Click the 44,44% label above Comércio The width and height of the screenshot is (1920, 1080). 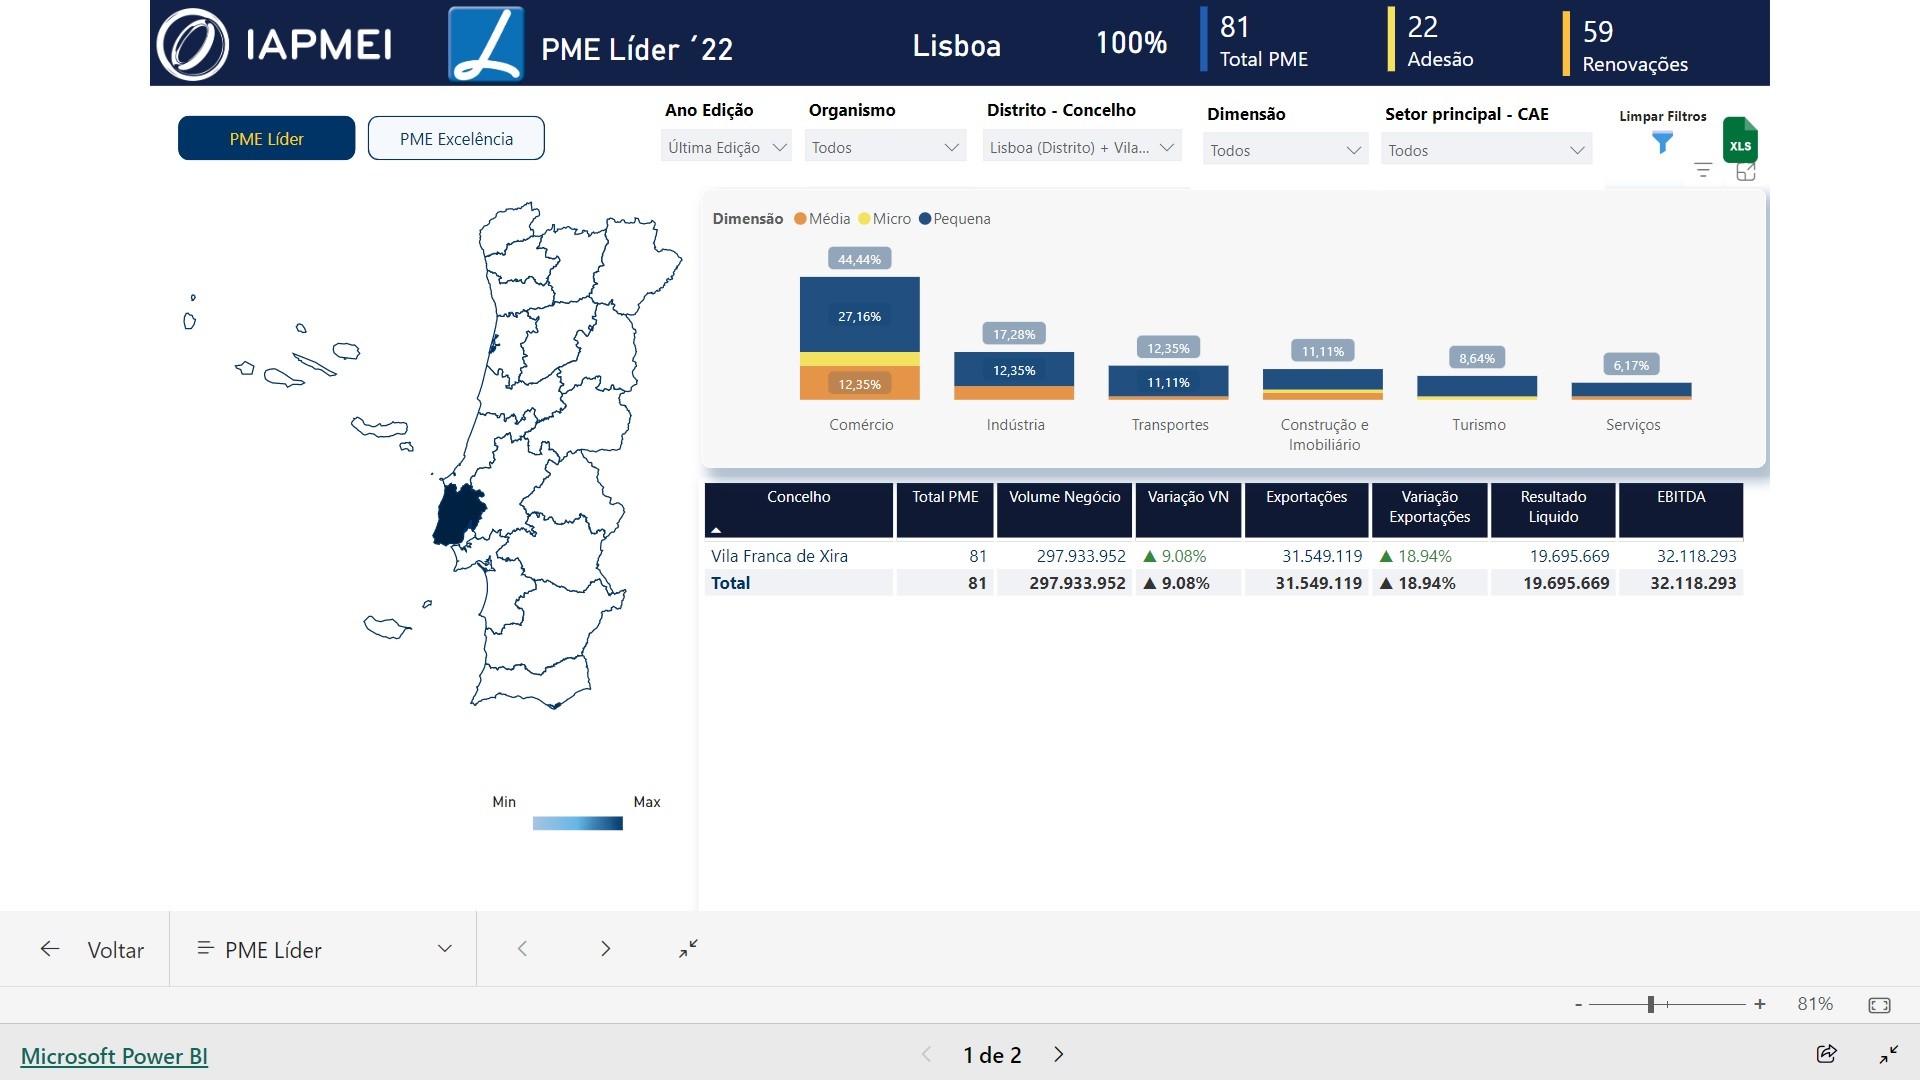859,259
